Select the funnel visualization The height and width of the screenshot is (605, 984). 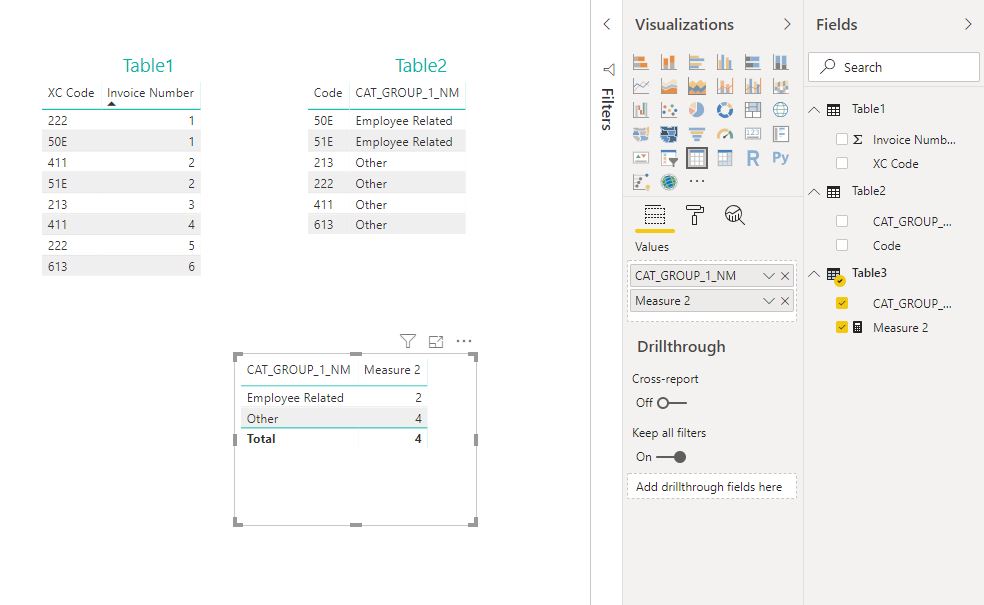697,134
